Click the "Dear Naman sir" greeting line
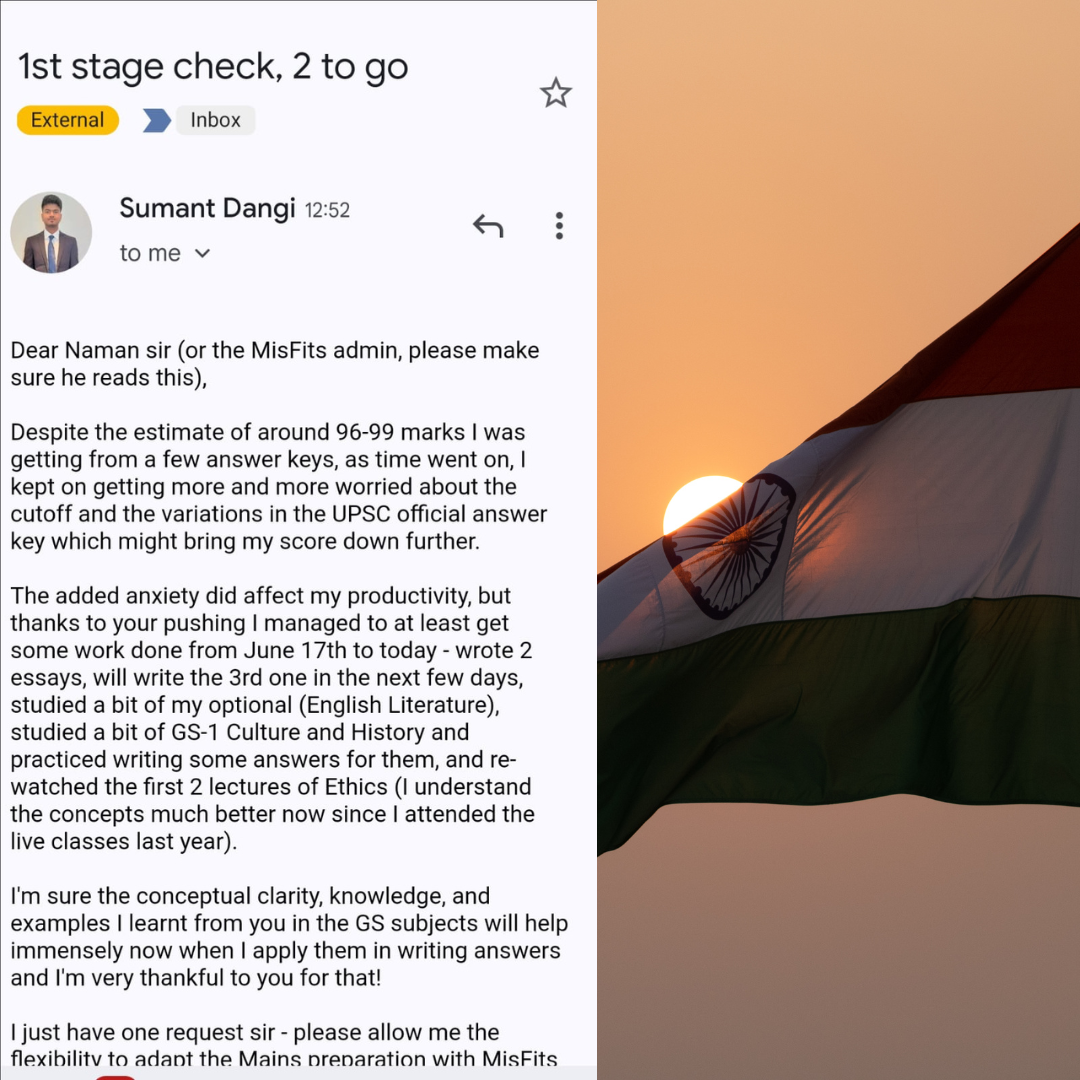 275,364
